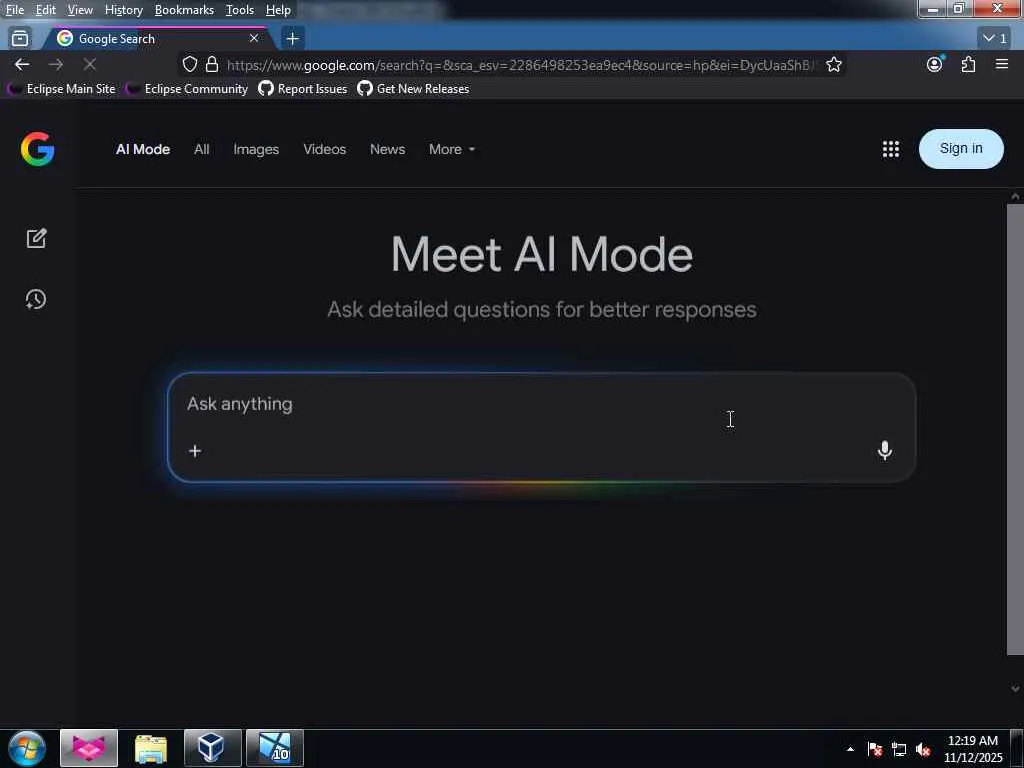Click the Sign in button
Screen dimensions: 1024x768
click(961, 149)
